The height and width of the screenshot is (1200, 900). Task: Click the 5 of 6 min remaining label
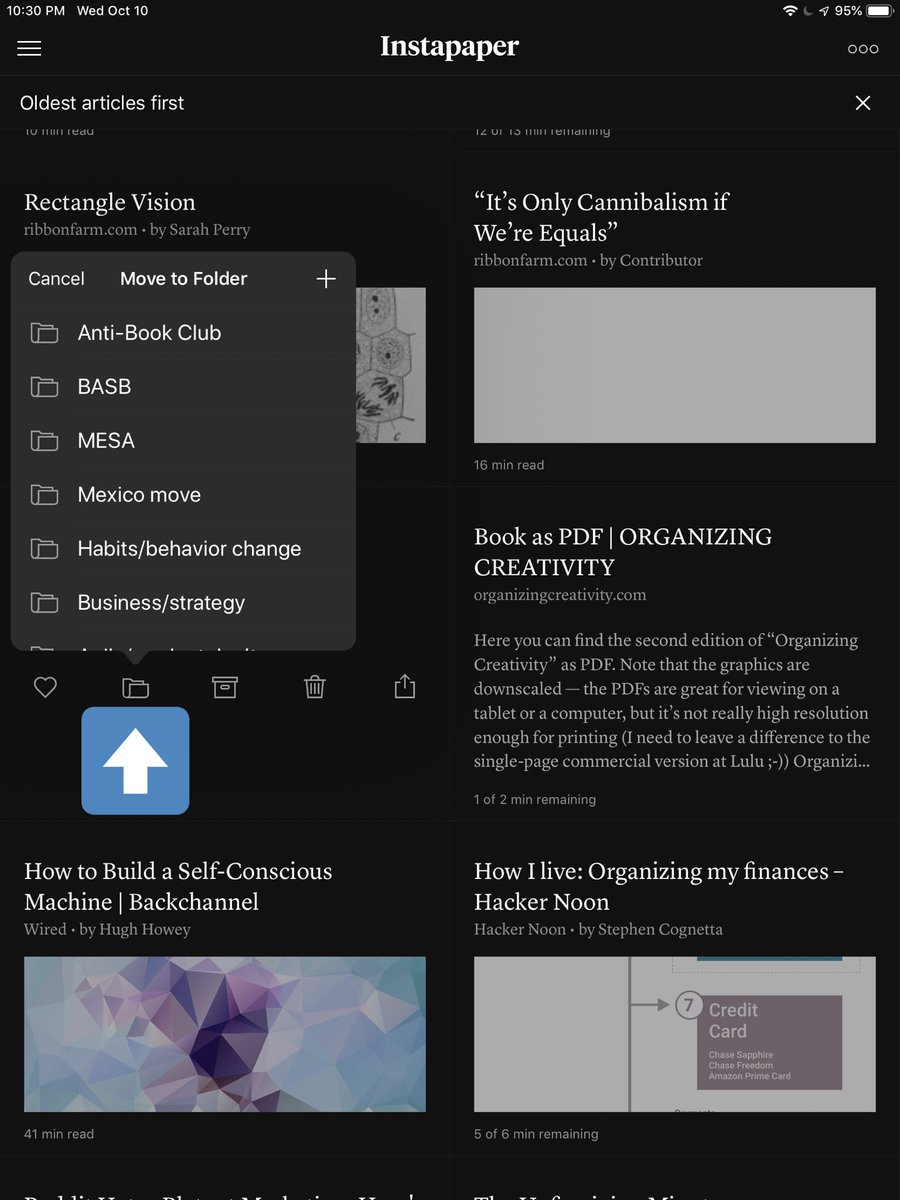[536, 1134]
